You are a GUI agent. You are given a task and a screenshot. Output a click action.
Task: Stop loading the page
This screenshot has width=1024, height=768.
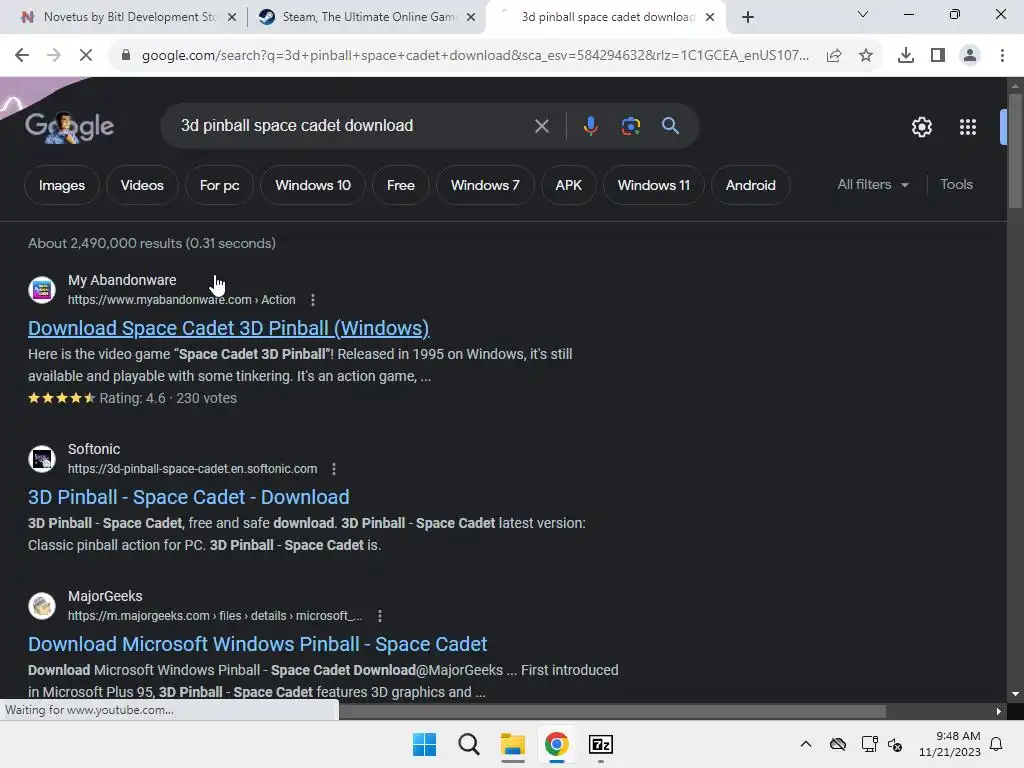(x=86, y=56)
